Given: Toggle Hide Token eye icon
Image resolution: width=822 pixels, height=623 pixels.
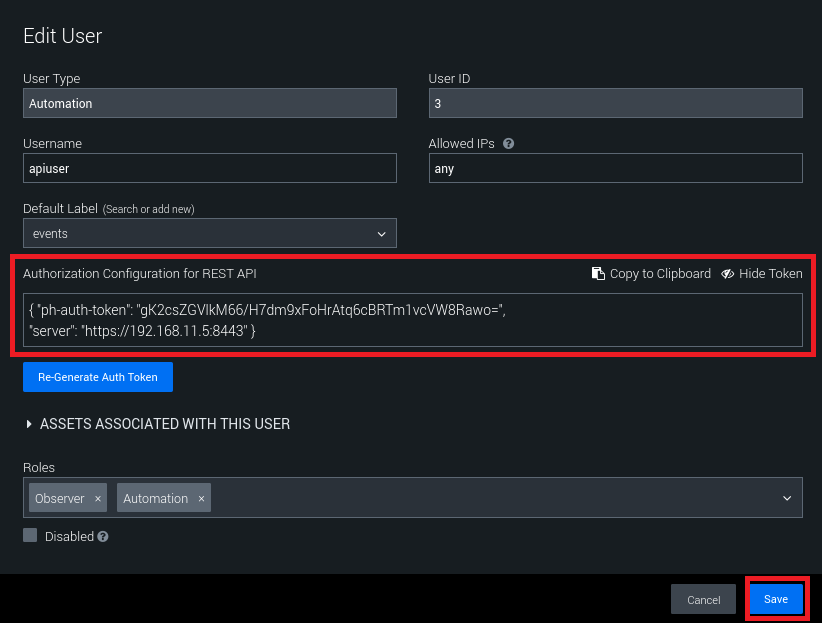Looking at the screenshot, I should [x=728, y=274].
